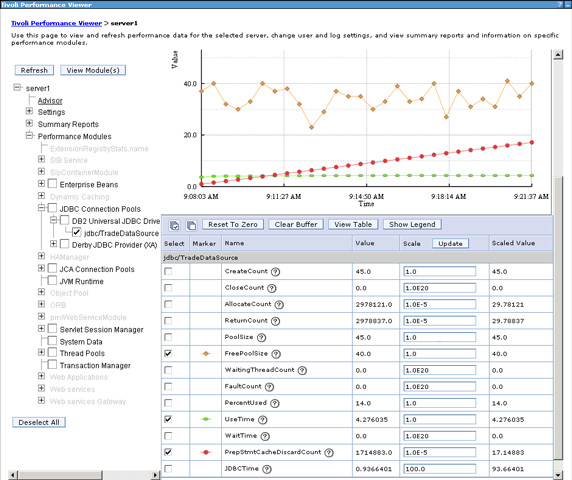Expand the Derby JDBC Provider (XA) node
Screen dimensions: 572x480
[53, 244]
